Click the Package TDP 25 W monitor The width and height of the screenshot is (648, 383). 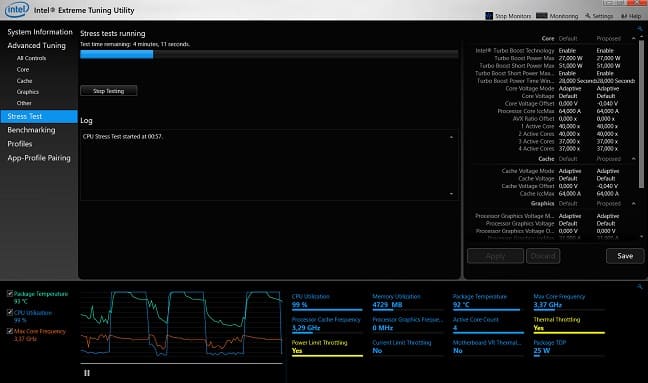click(x=568, y=347)
